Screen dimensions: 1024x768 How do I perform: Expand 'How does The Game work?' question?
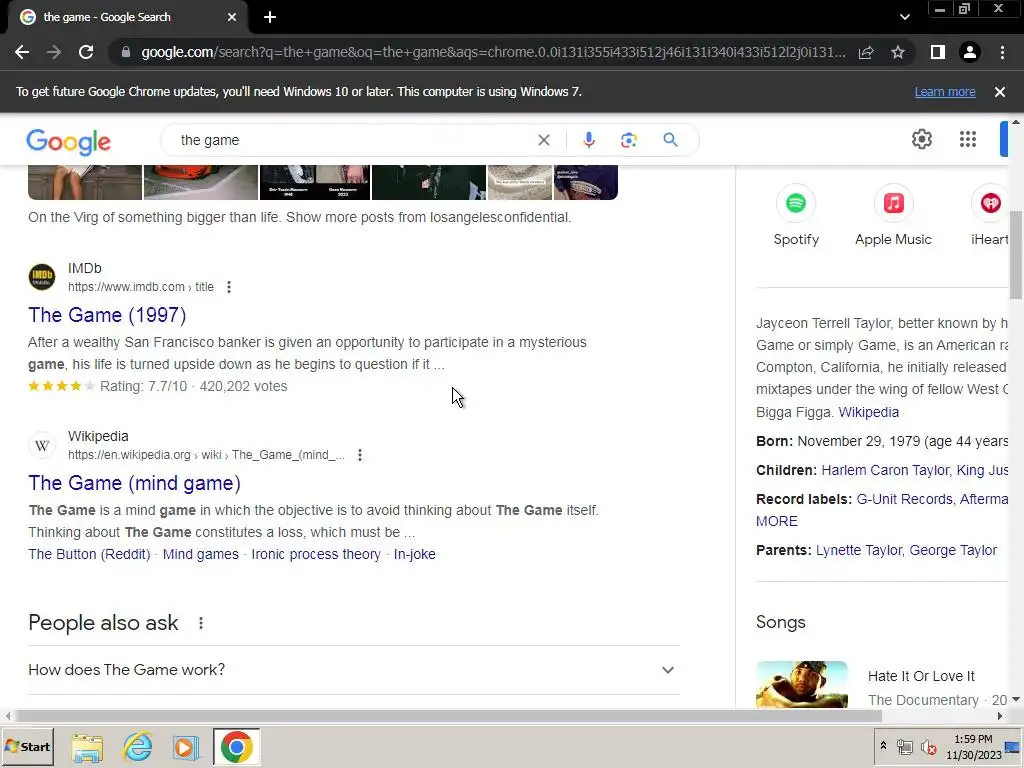pos(354,669)
